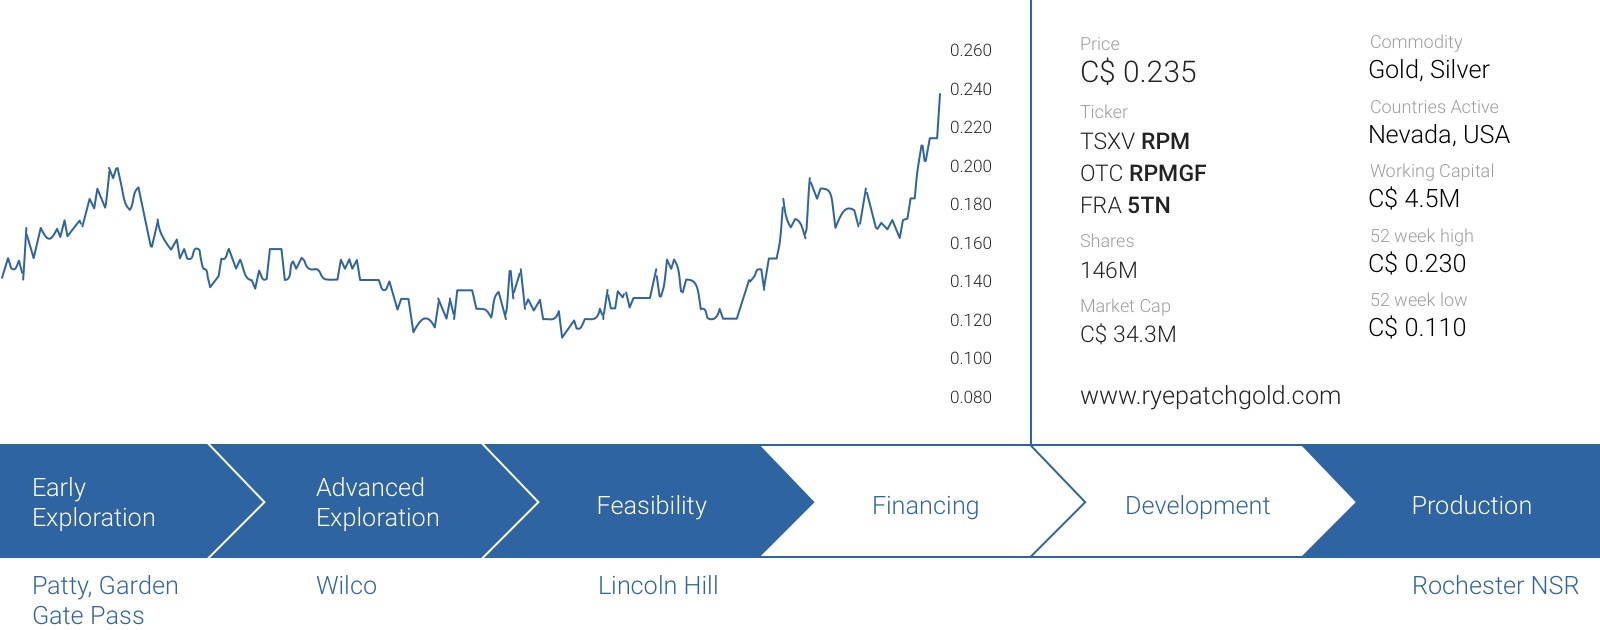Click the 52 week high value C$ 0.230
1600x630 pixels.
pyautogui.click(x=1417, y=263)
